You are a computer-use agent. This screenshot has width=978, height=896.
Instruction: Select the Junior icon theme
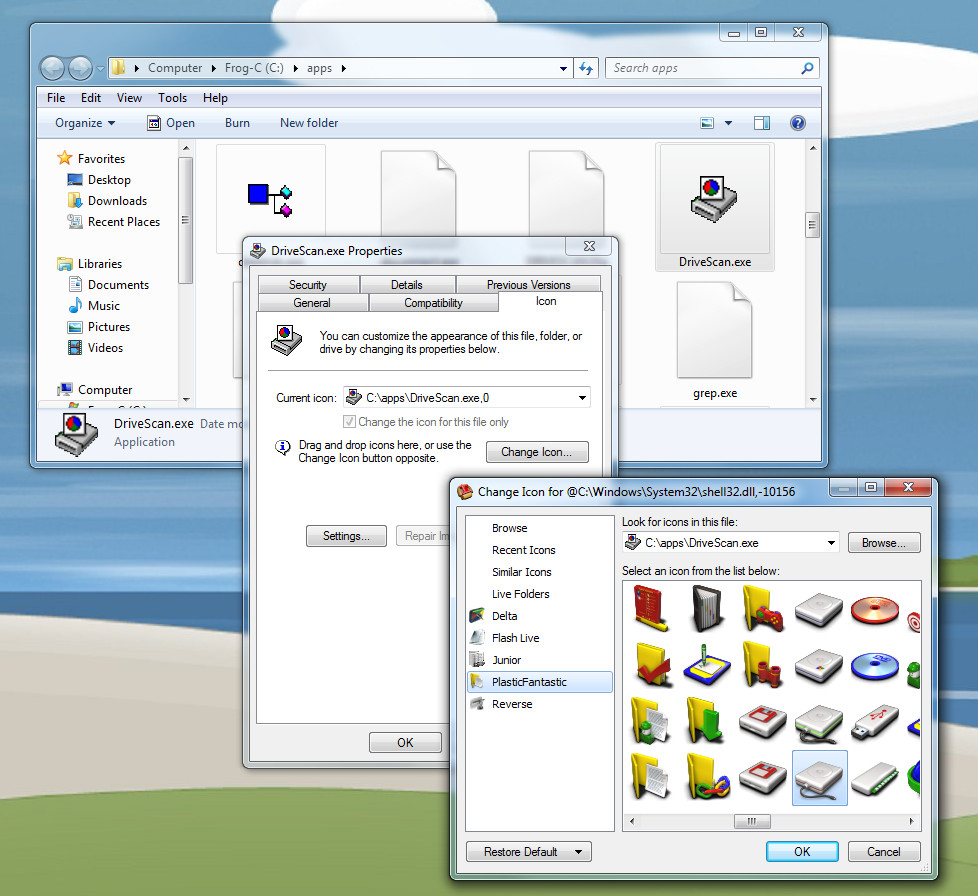click(x=506, y=660)
